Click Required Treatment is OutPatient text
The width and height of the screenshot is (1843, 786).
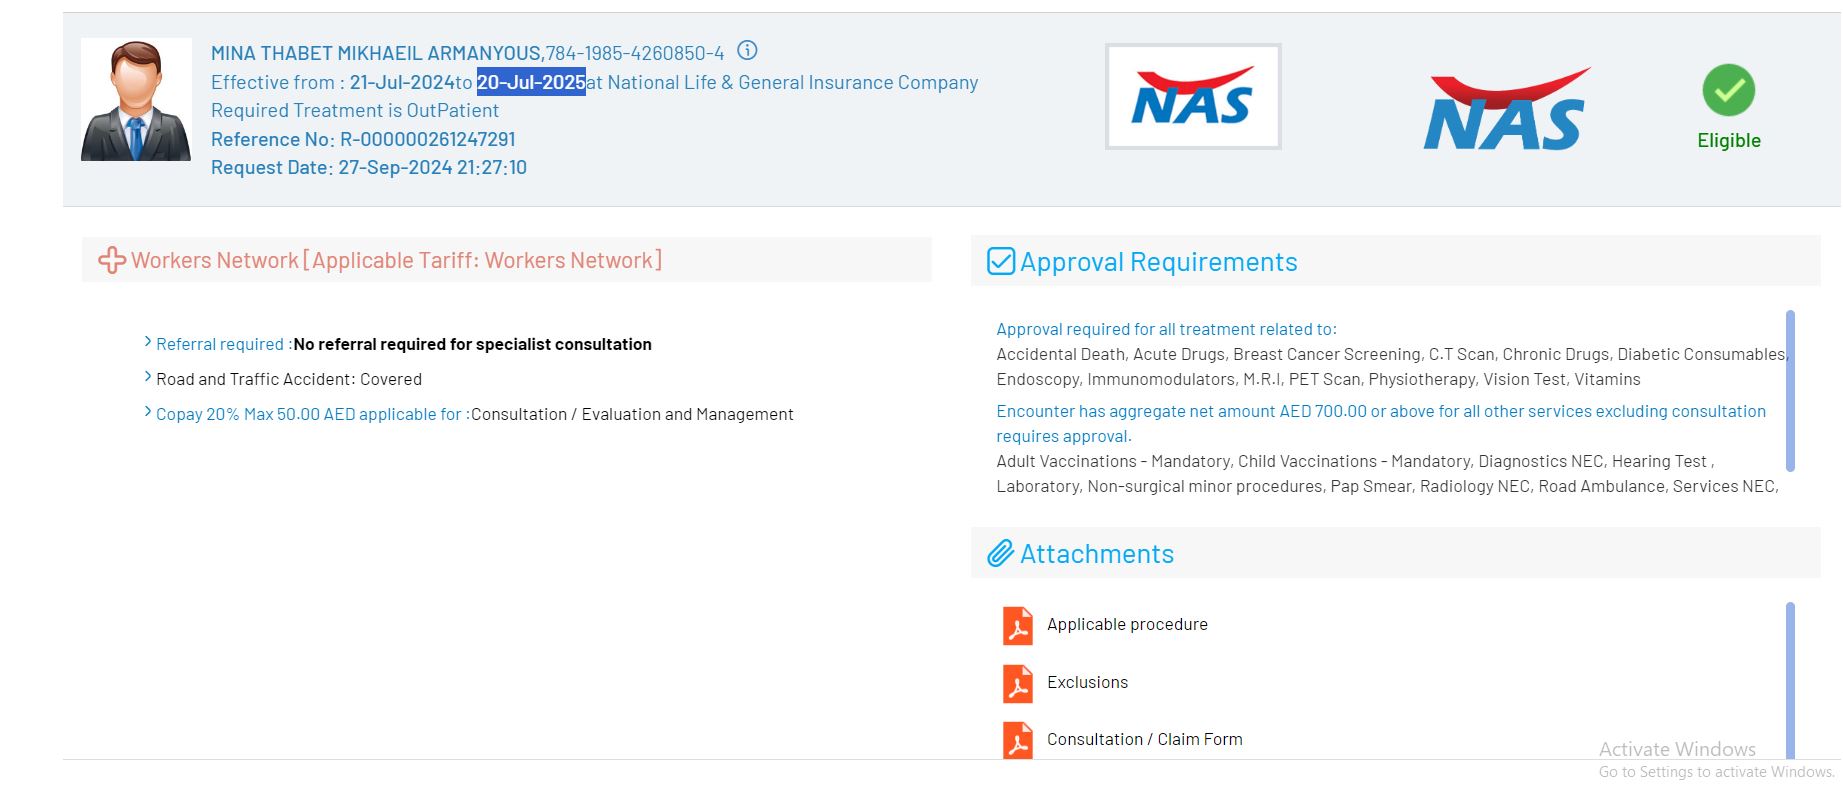pos(355,110)
